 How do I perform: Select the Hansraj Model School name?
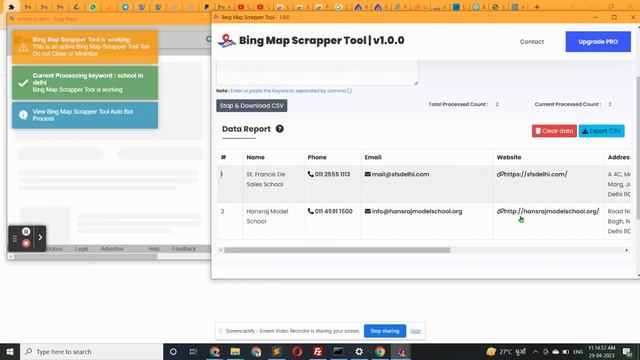267,216
